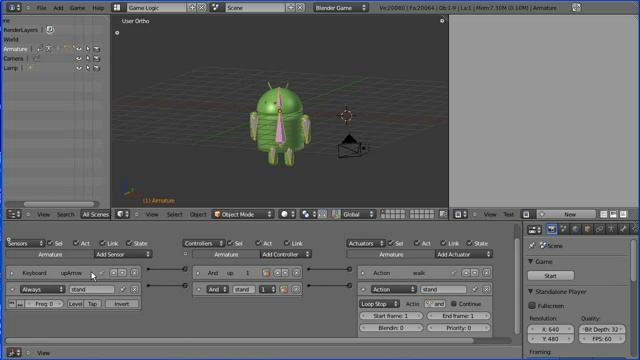This screenshot has width=640, height=360.
Task: Enable the Fullscreen checkbox
Action: tap(532, 306)
